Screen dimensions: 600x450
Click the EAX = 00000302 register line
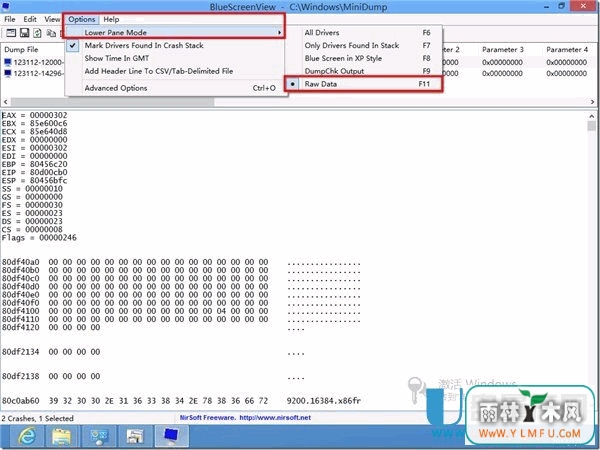tap(34, 115)
